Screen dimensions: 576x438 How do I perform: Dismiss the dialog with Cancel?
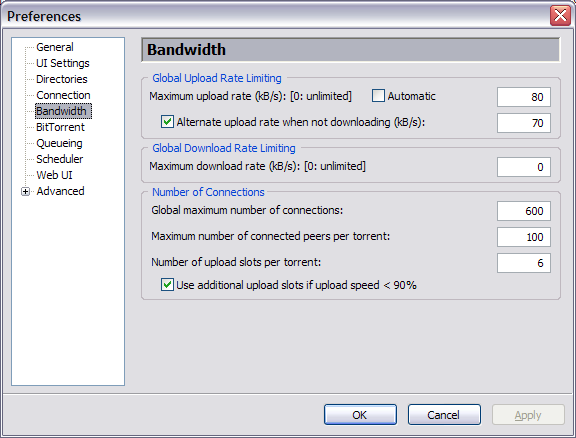(444, 414)
